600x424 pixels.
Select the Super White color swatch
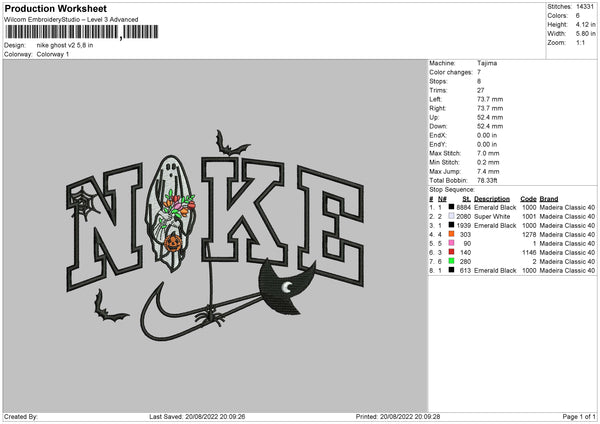452,216
